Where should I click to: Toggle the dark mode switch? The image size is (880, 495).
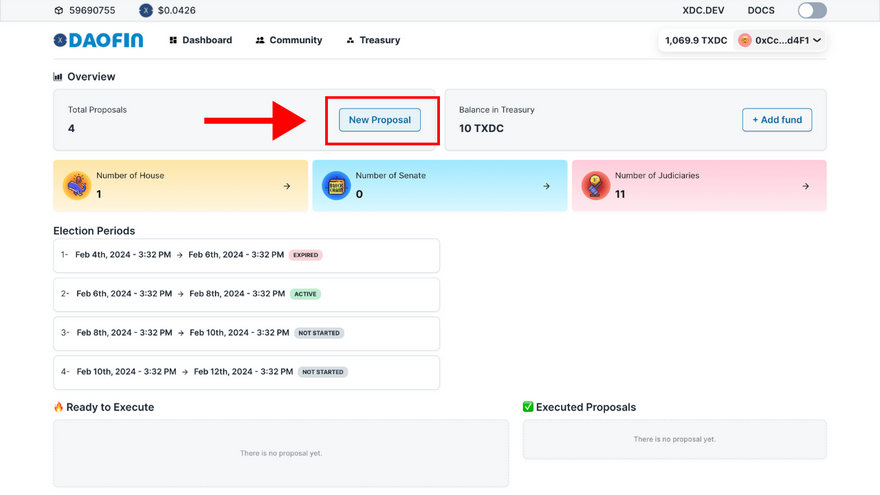click(x=812, y=11)
